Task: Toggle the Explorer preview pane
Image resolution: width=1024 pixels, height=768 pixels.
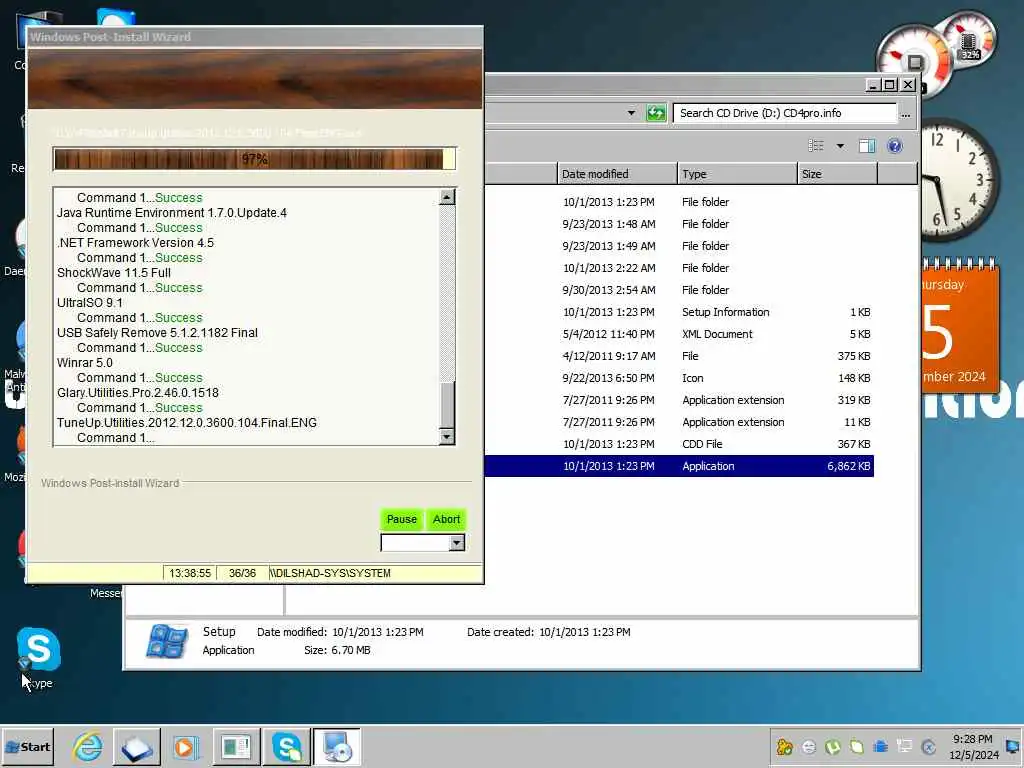Action: (x=867, y=146)
